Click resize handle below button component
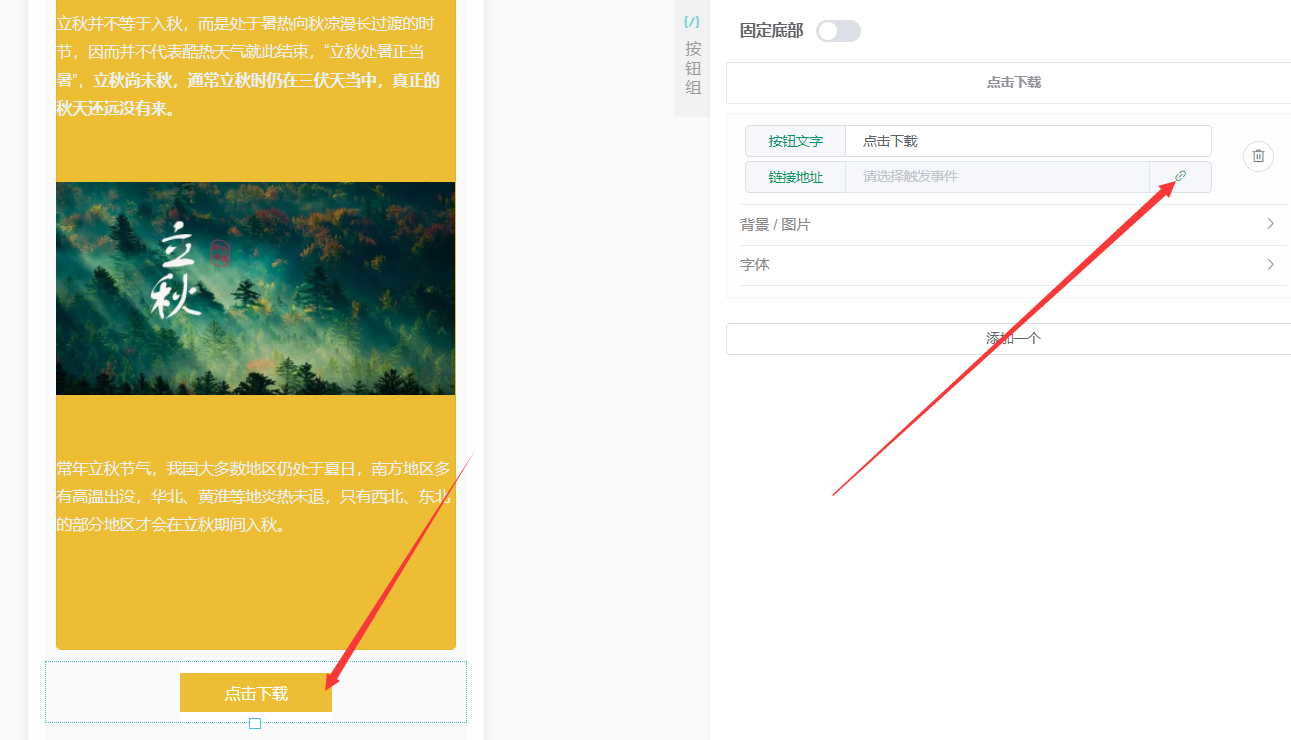The height and width of the screenshot is (740, 1291). (255, 723)
